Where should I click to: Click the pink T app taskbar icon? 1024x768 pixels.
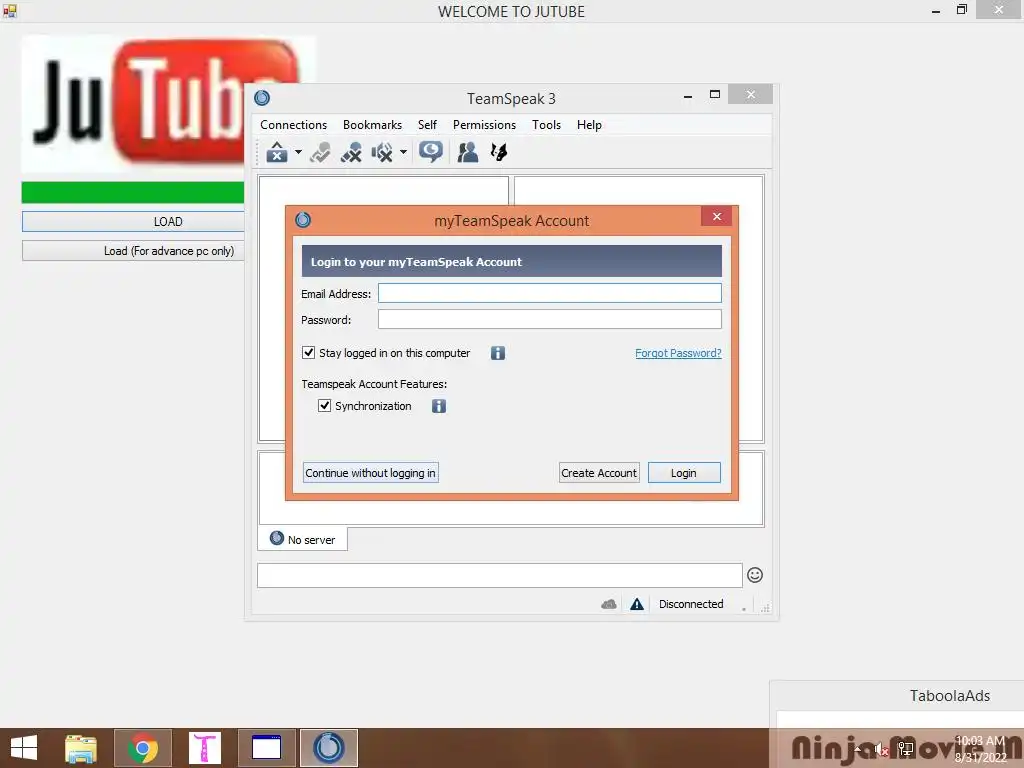205,748
